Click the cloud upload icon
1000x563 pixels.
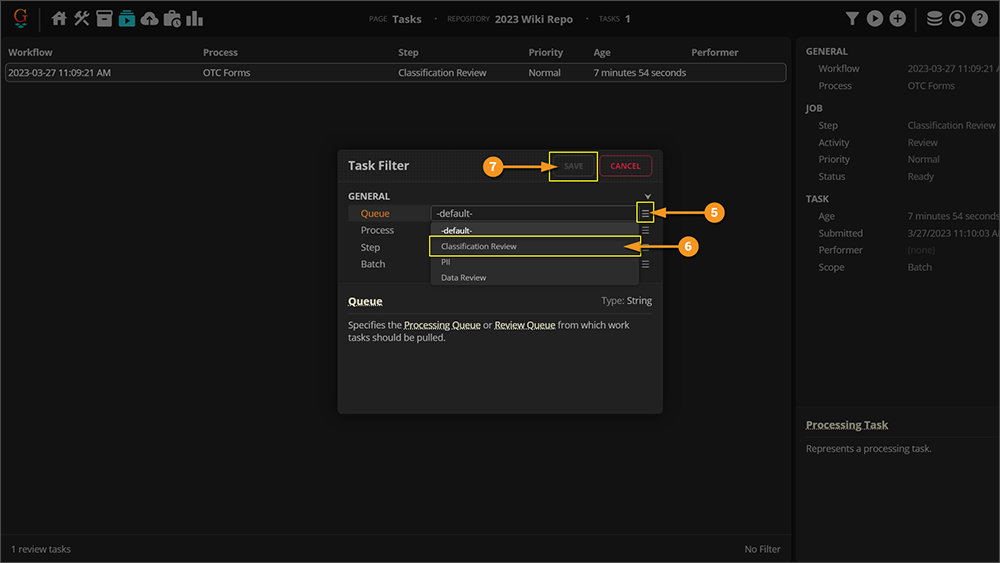point(149,18)
